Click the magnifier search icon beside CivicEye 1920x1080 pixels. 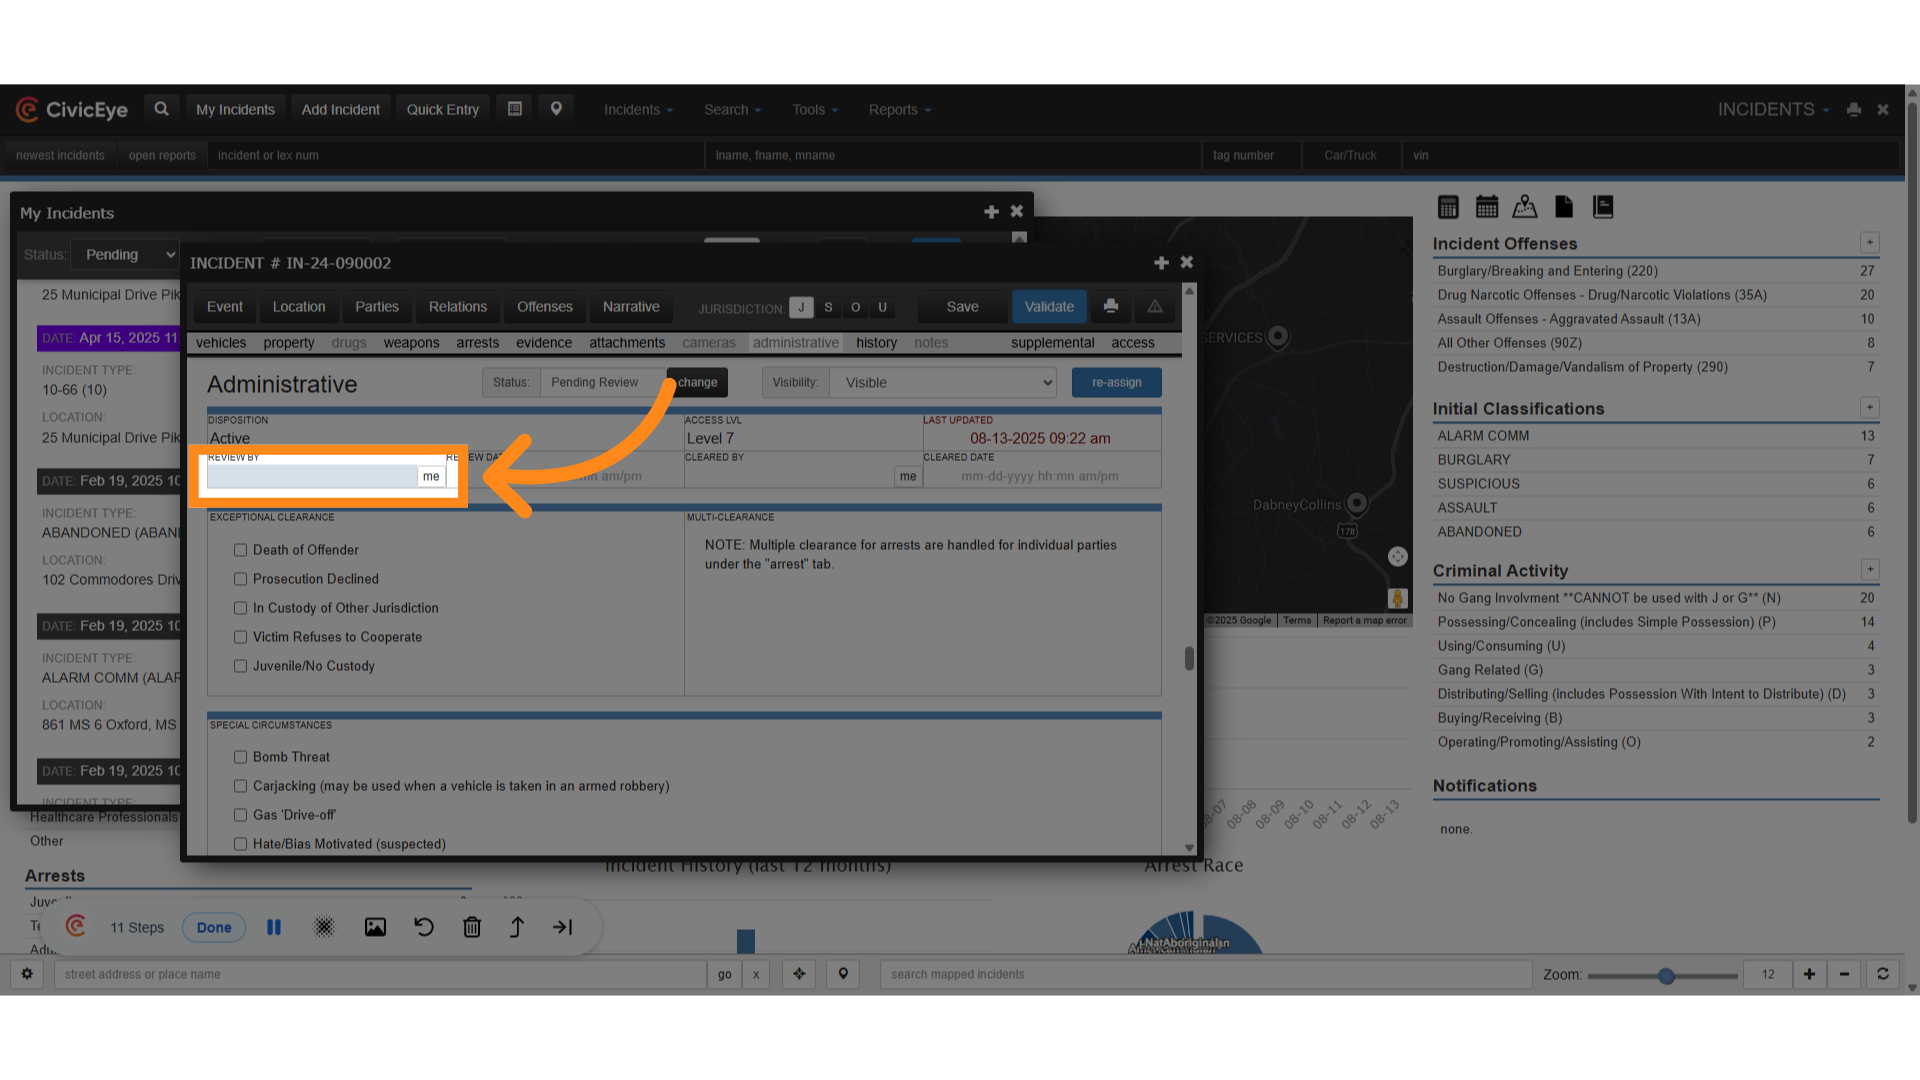161,109
